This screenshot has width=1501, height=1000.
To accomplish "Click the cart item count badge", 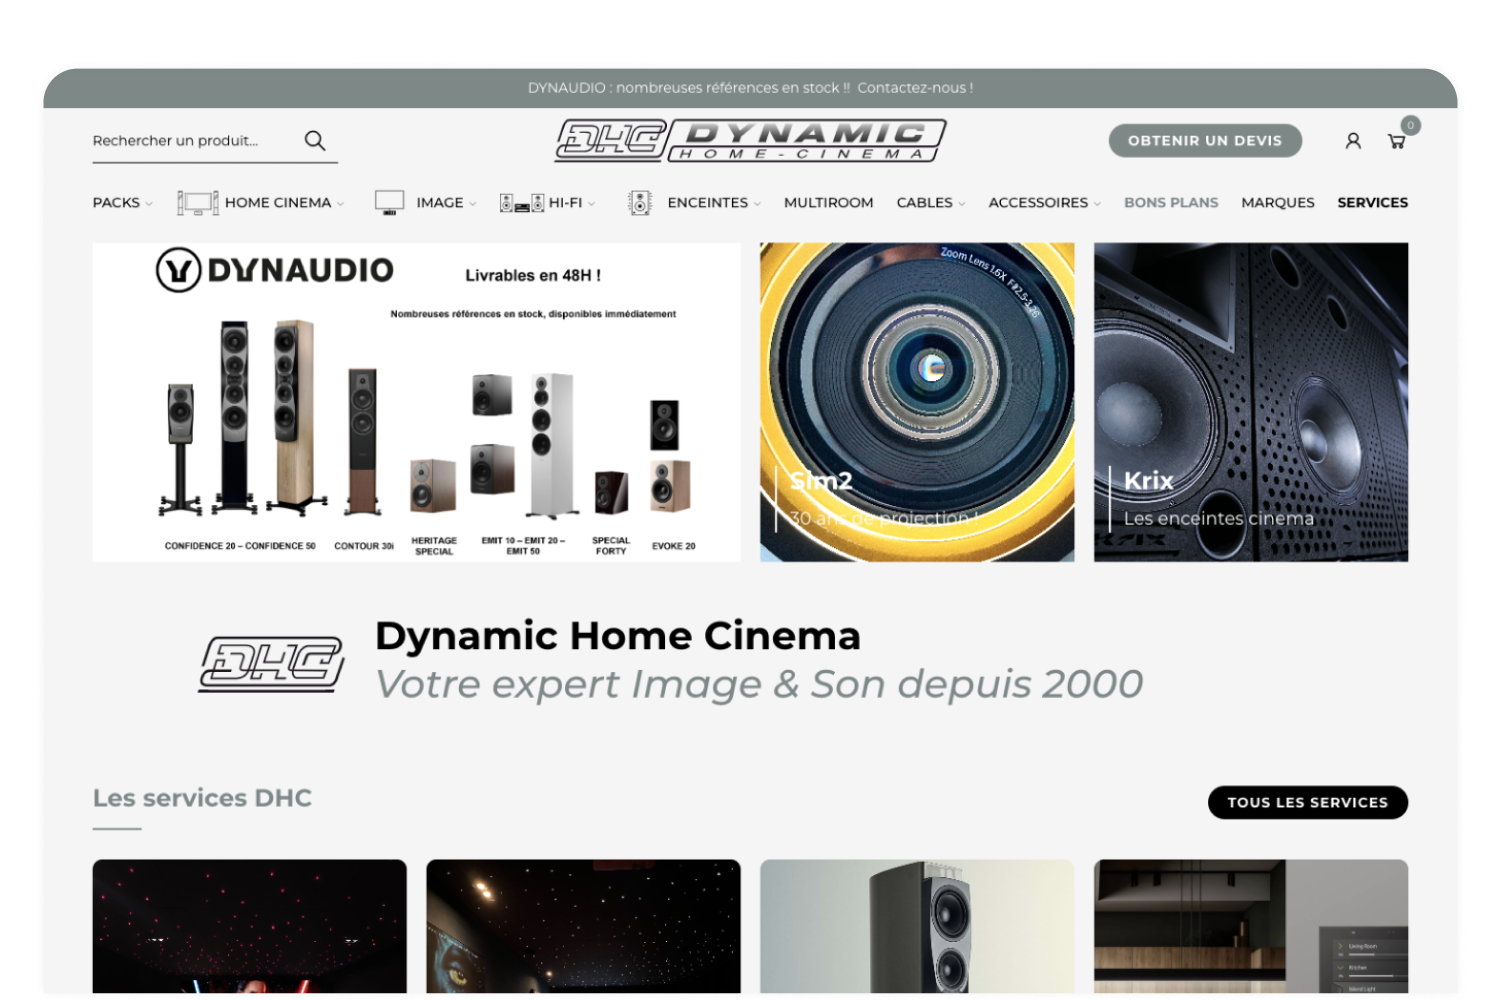I will [1410, 125].
